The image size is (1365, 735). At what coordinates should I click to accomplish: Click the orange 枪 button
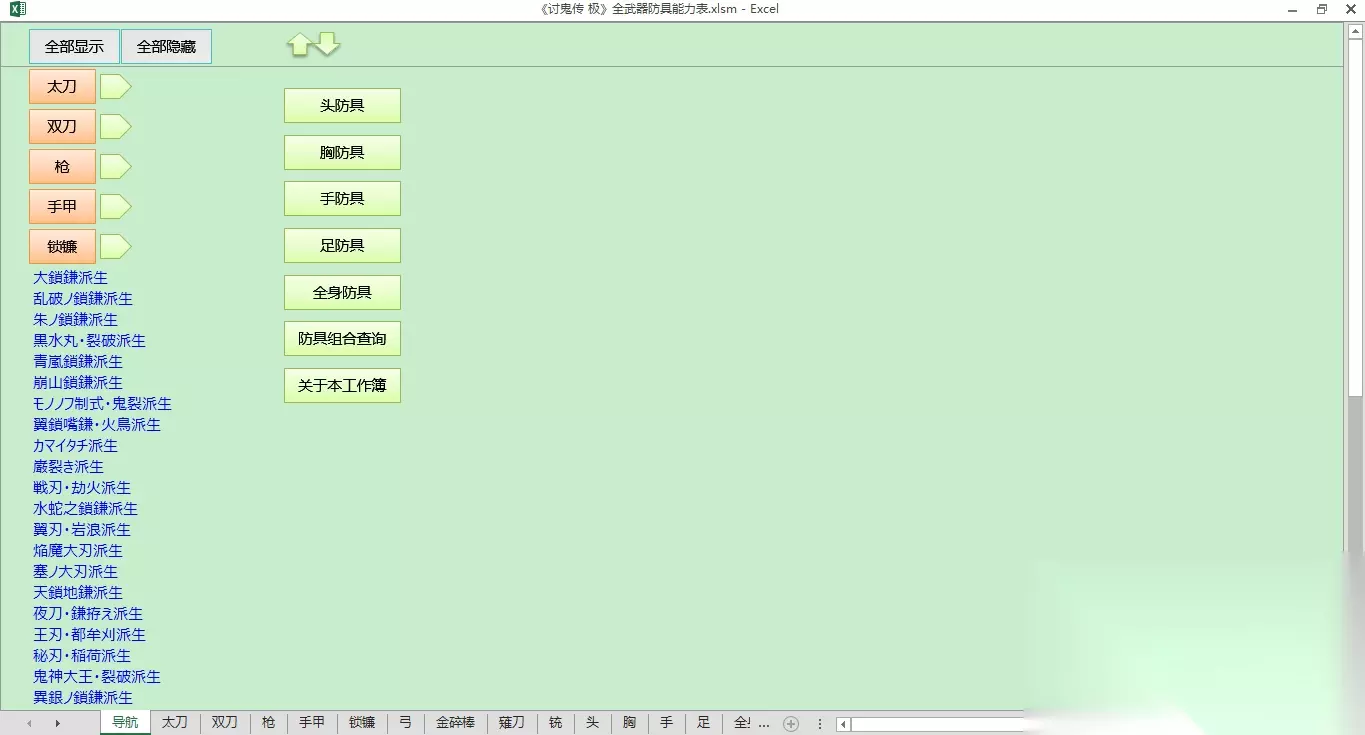click(x=62, y=167)
